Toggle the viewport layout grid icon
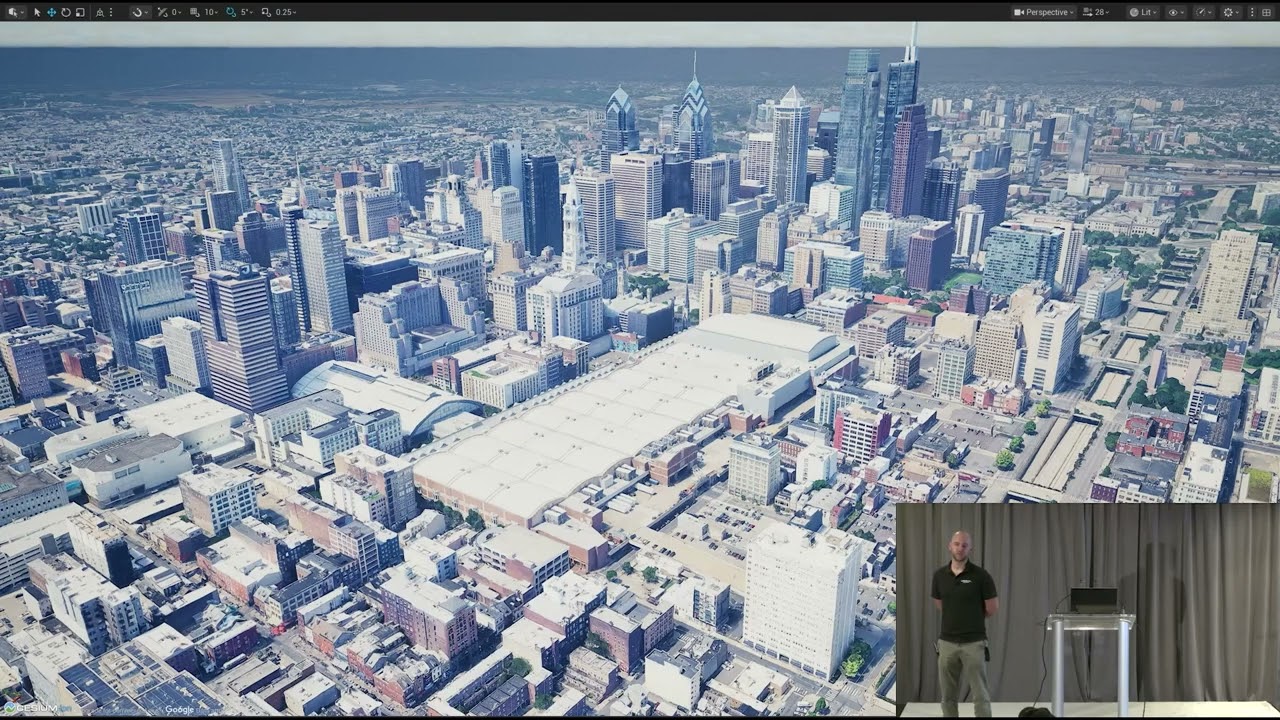1280x720 pixels. pyautogui.click(x=1266, y=12)
